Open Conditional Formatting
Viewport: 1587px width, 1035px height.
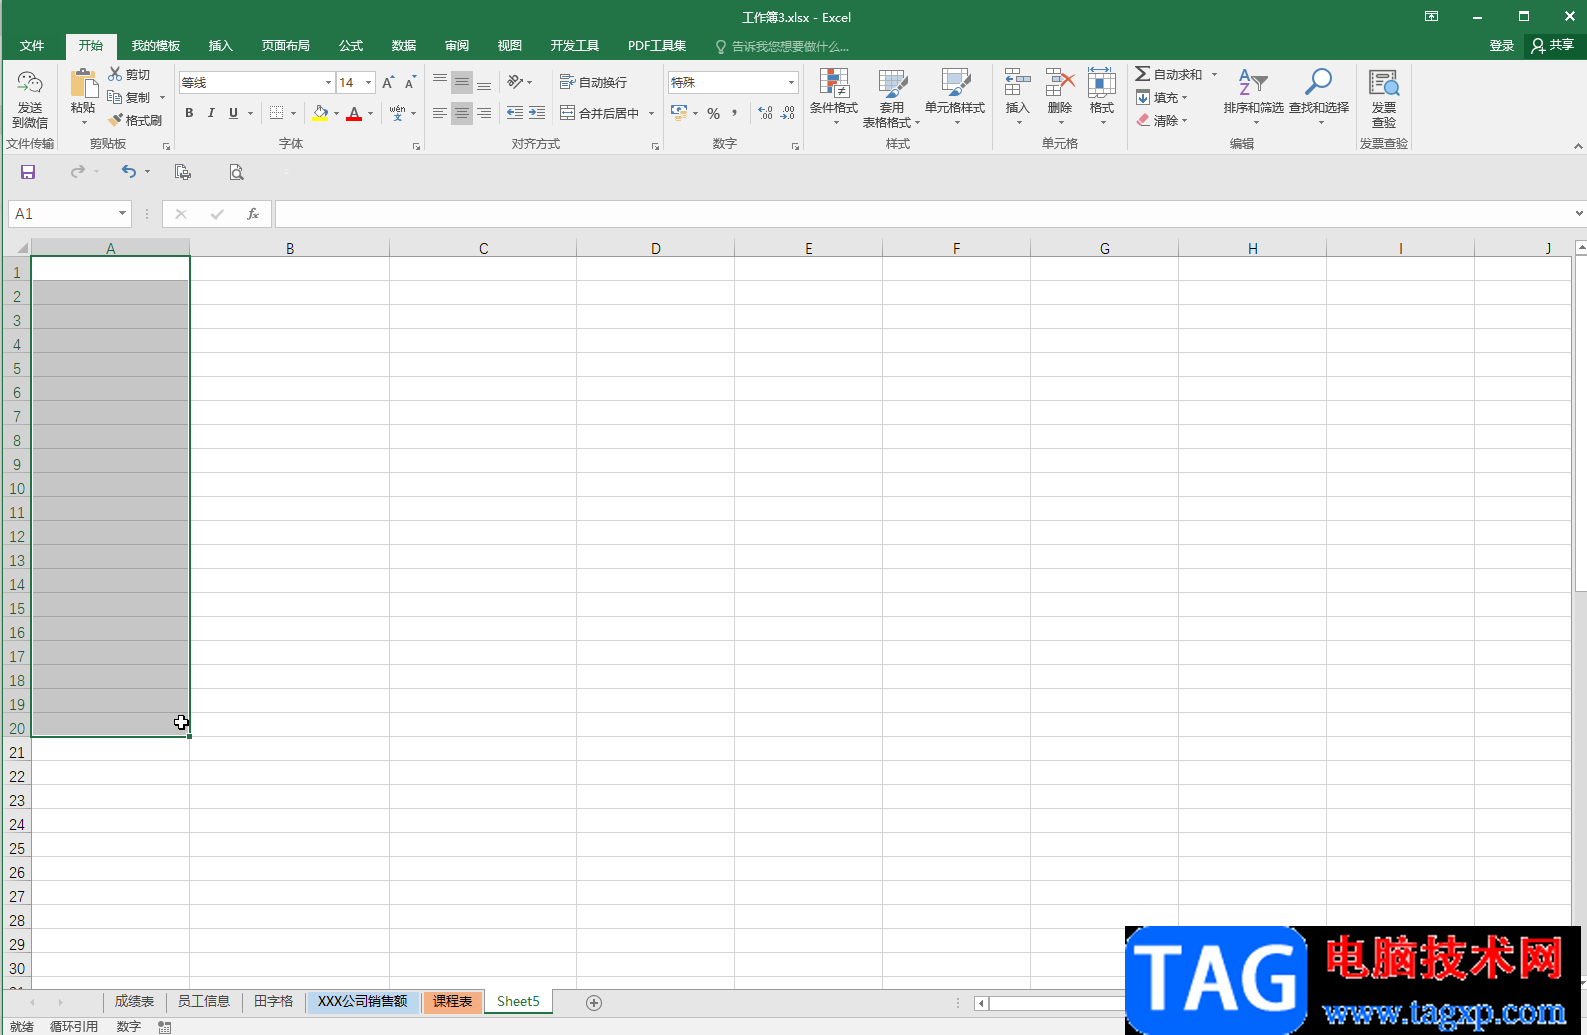coord(833,97)
